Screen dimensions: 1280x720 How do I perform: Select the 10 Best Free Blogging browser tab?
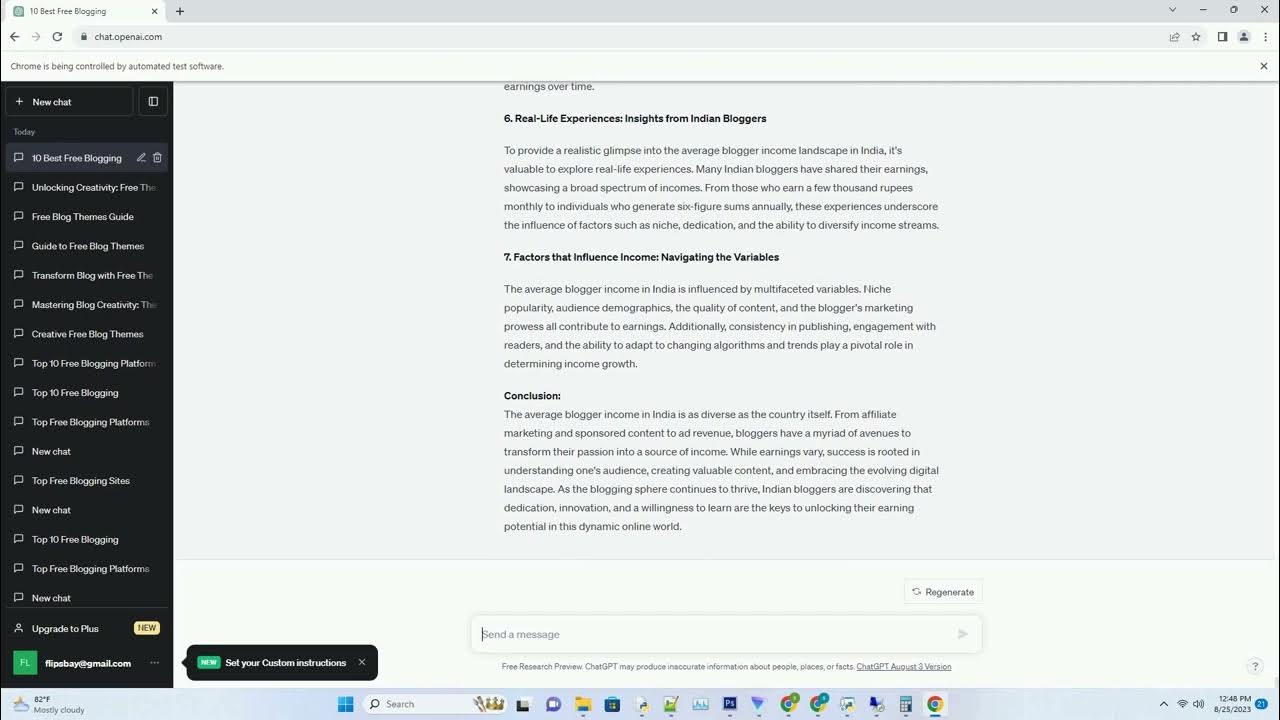click(x=86, y=11)
